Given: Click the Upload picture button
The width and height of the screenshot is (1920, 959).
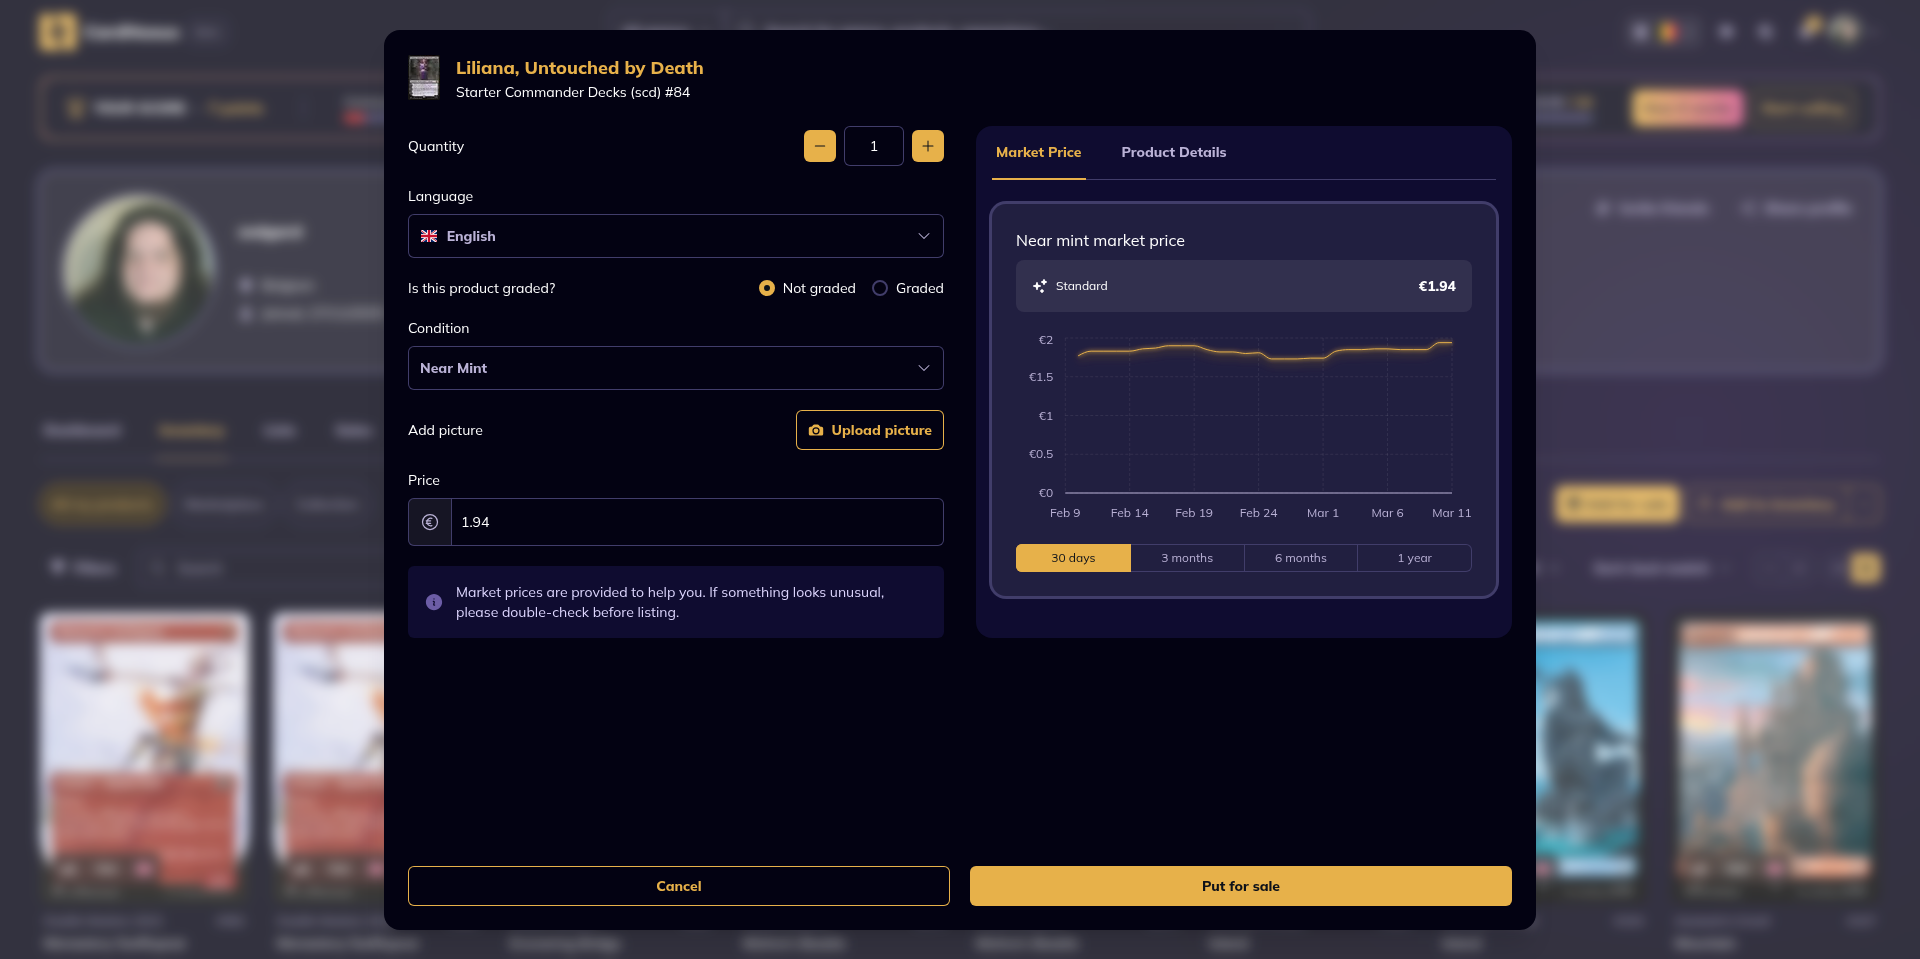Looking at the screenshot, I should pyautogui.click(x=869, y=430).
